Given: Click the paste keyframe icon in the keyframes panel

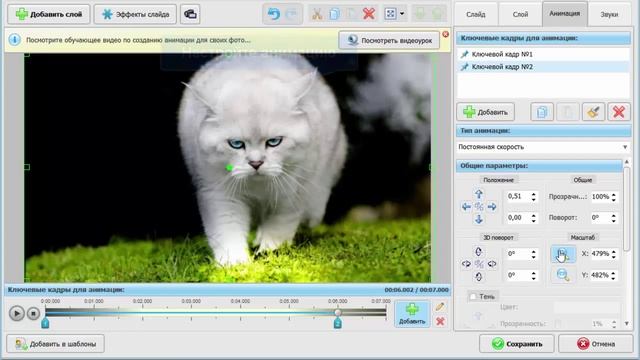Looking at the screenshot, I should [x=567, y=112].
